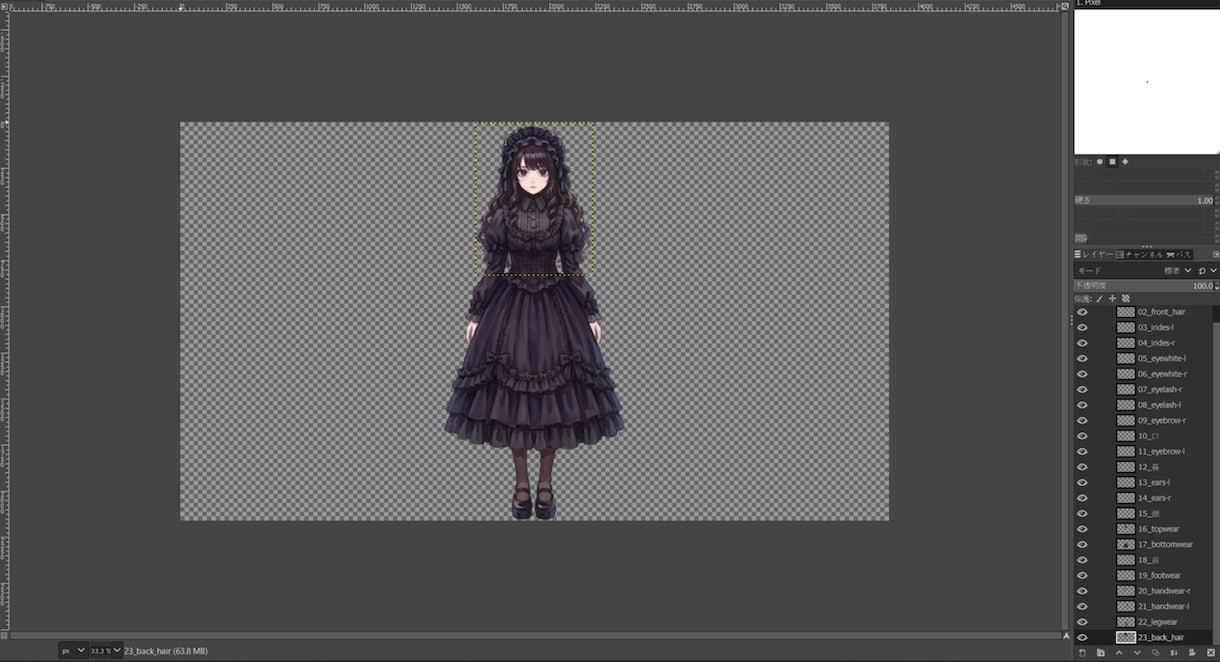Toggle visibility of 19_footwear layer

[x=1082, y=575]
